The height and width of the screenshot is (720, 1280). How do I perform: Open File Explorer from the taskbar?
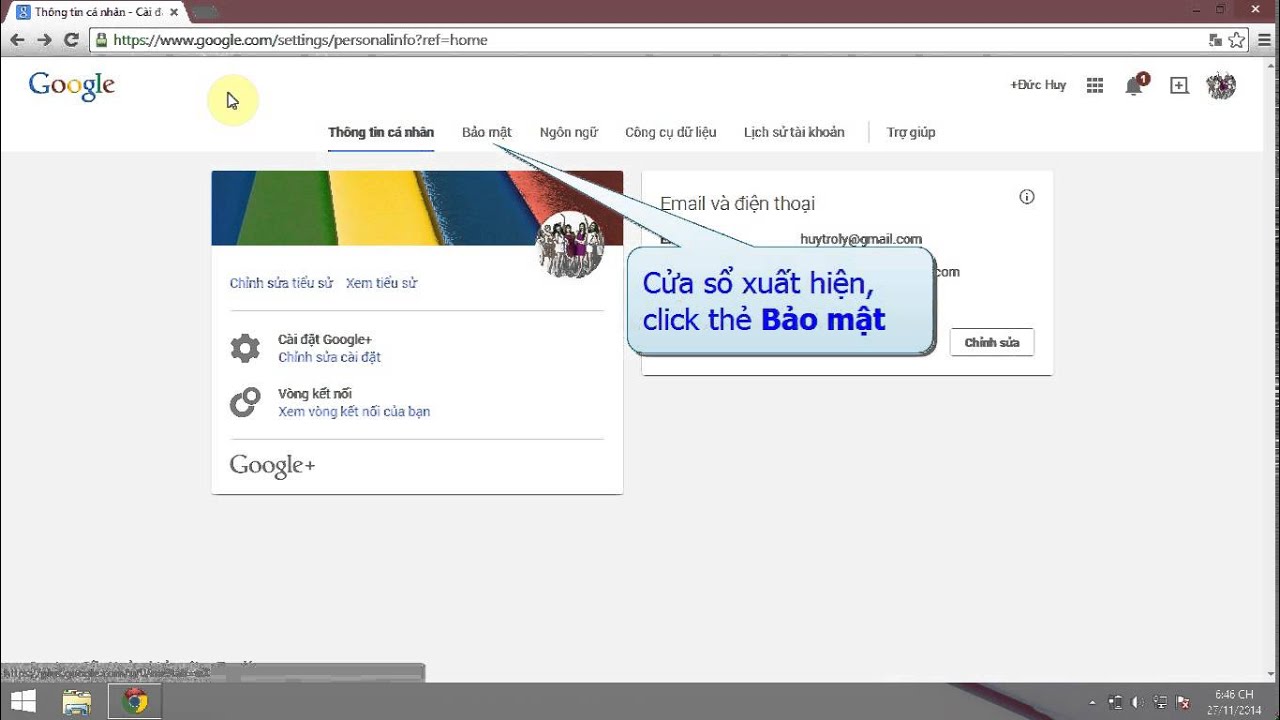[77, 701]
